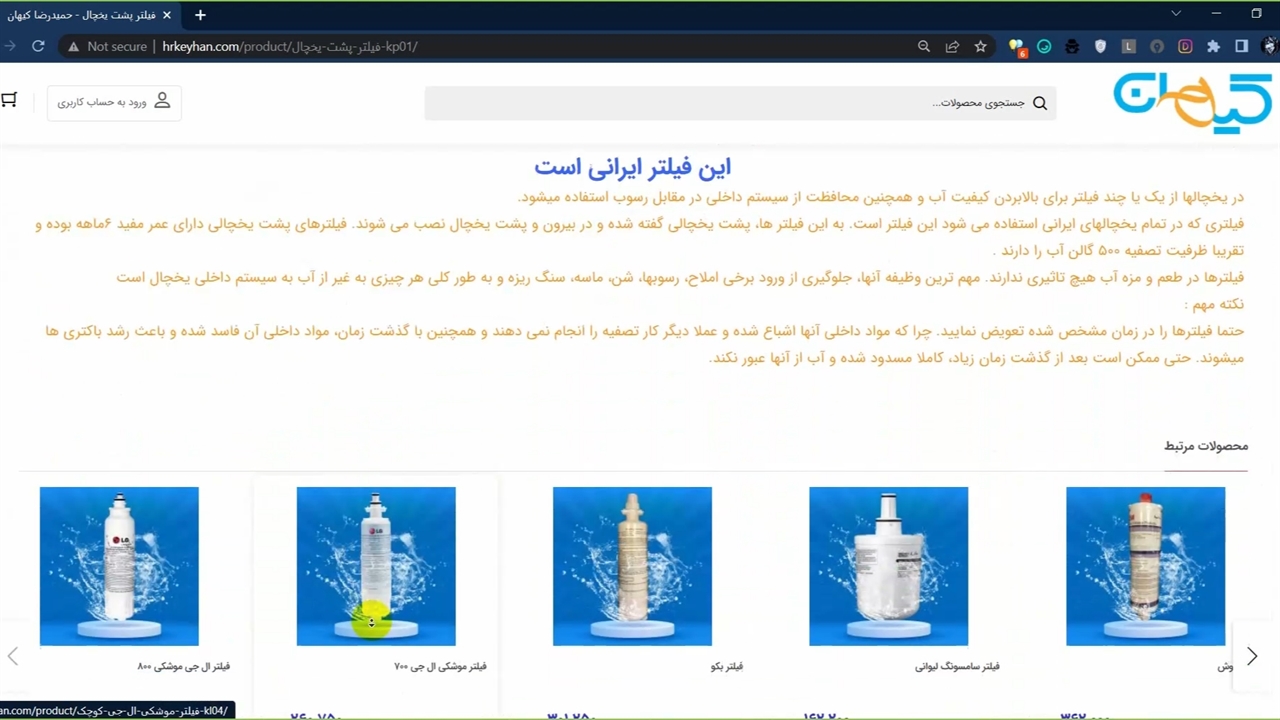
Task: Expand the tab search chevron in title bar
Action: click(1176, 14)
